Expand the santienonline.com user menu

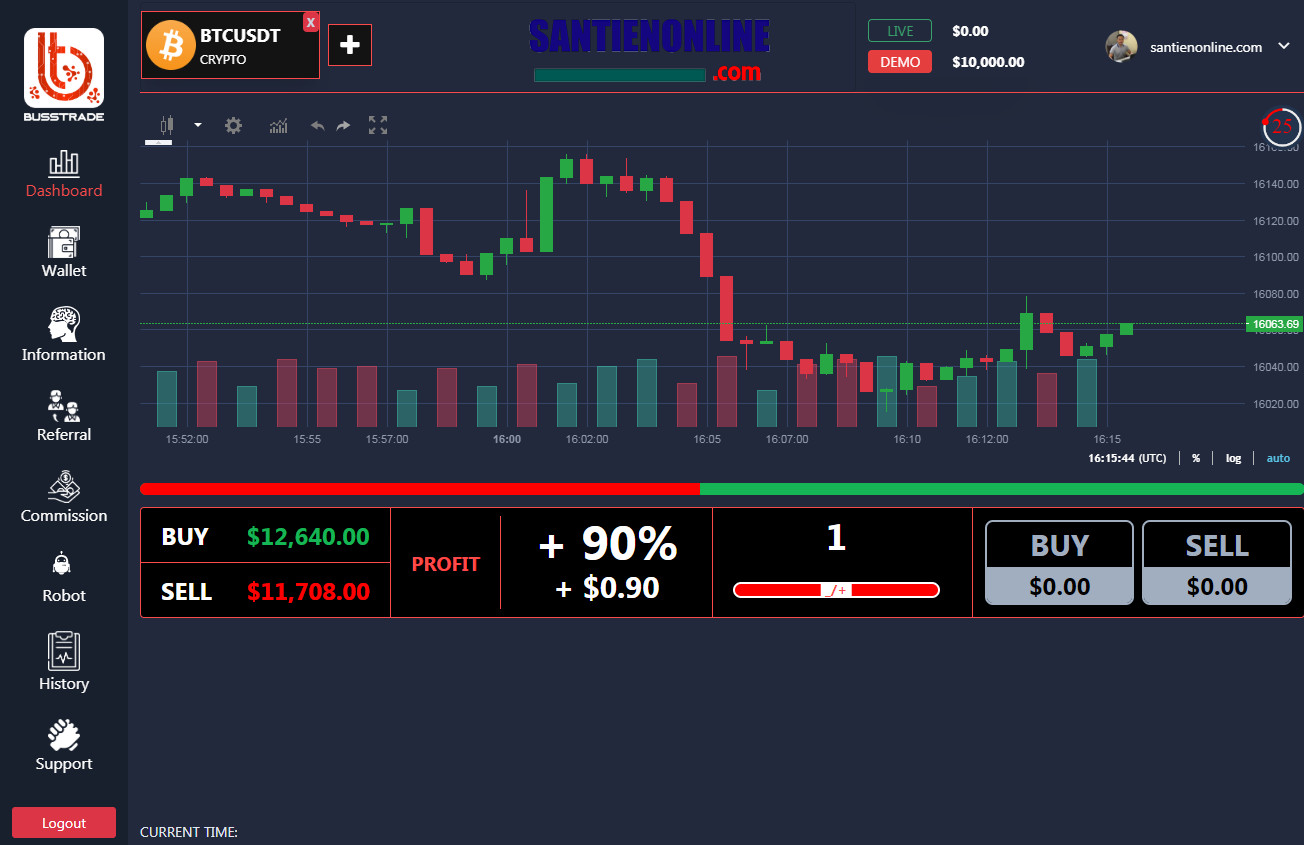[x=1285, y=46]
